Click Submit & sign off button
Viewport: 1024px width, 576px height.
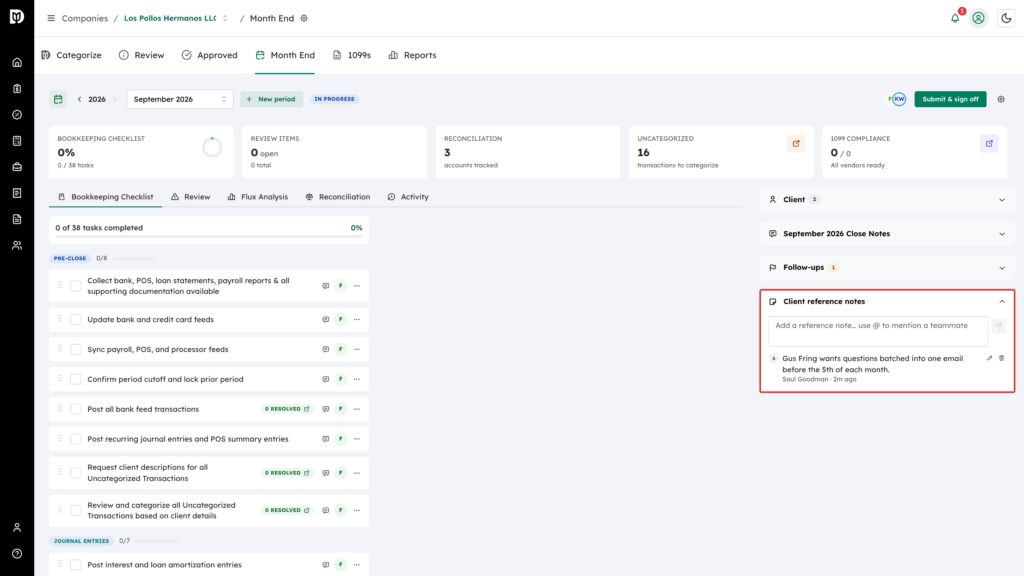[x=950, y=99]
